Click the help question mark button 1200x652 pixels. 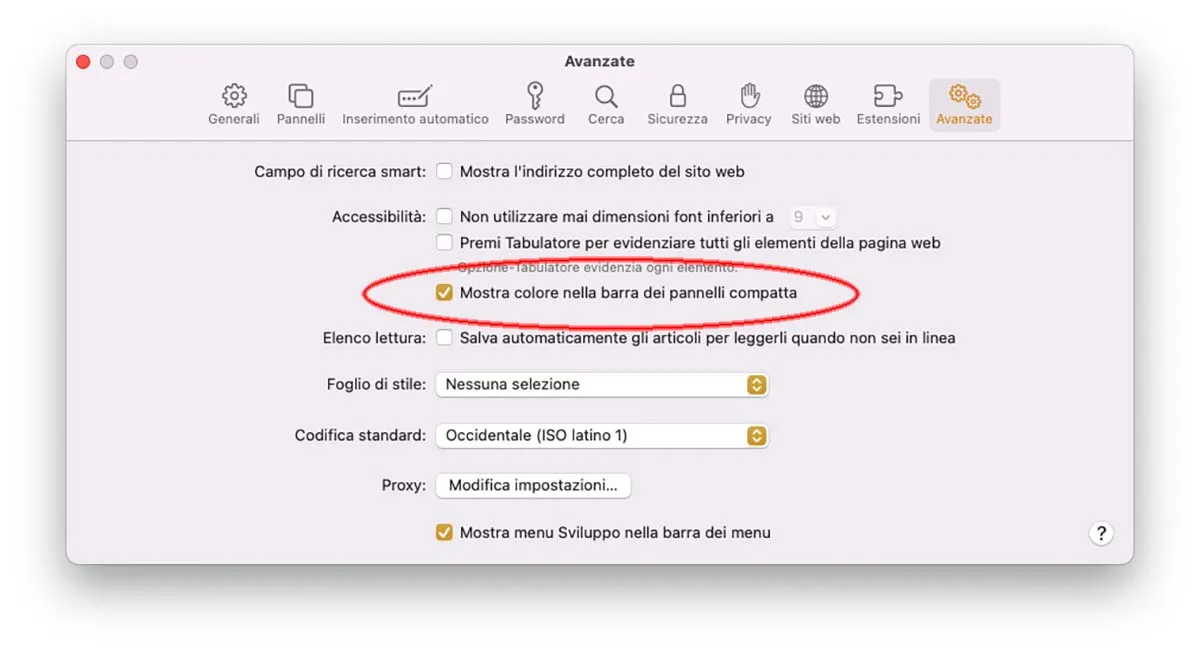[x=1100, y=533]
